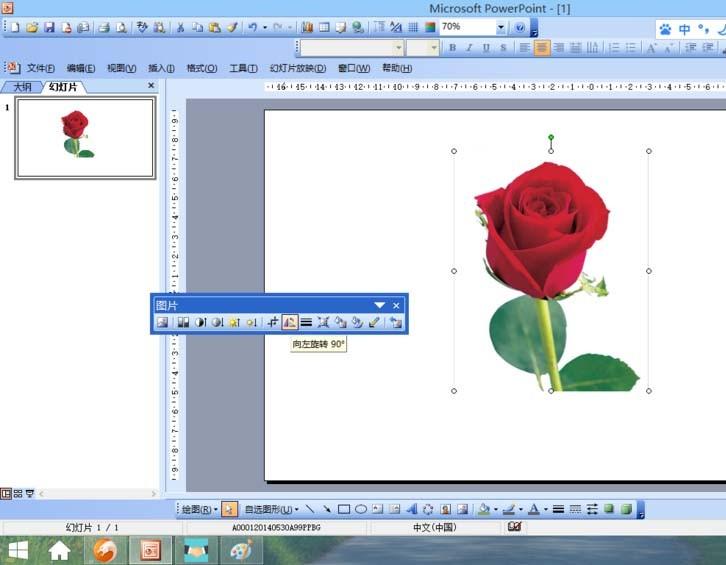Select the Oval shape drawing tool

[x=361, y=509]
